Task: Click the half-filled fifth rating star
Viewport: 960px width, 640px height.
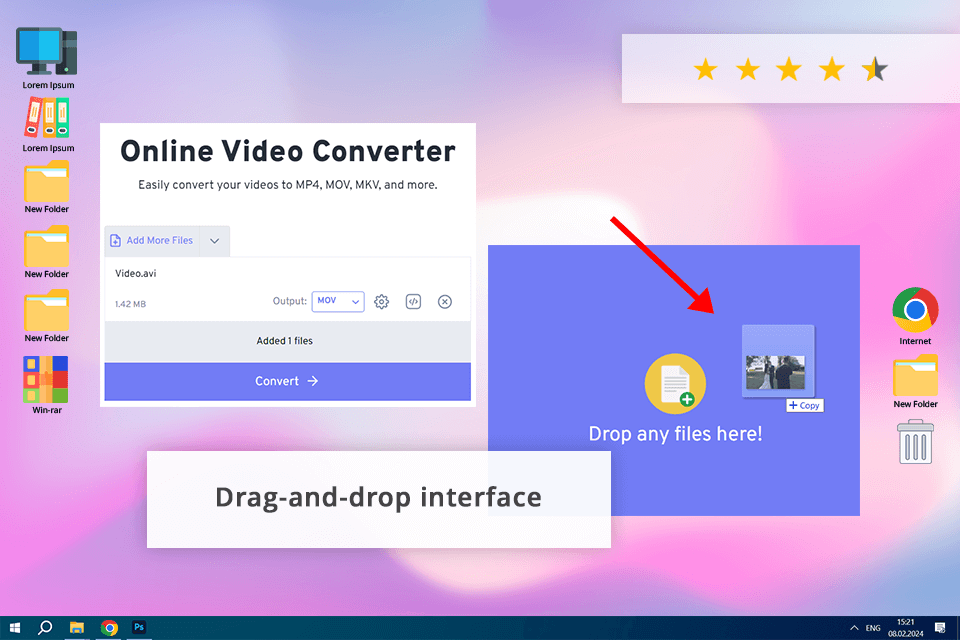Action: (874, 69)
